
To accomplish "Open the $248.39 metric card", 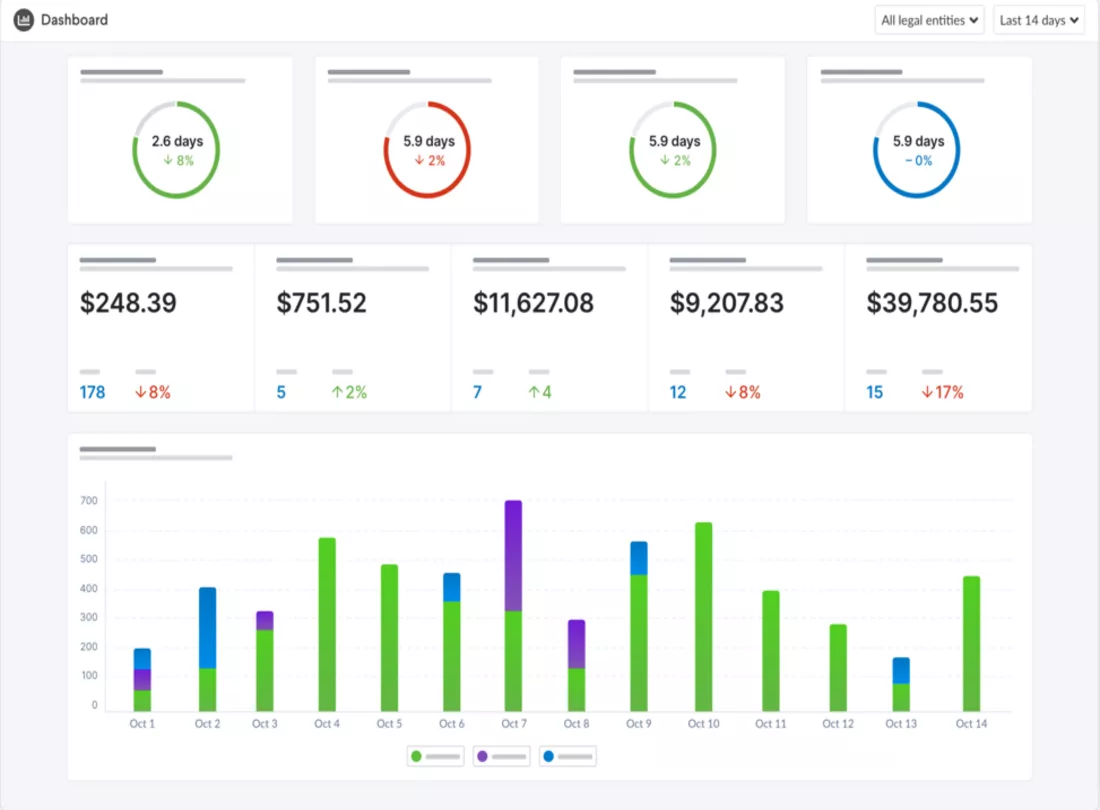I will click(161, 328).
